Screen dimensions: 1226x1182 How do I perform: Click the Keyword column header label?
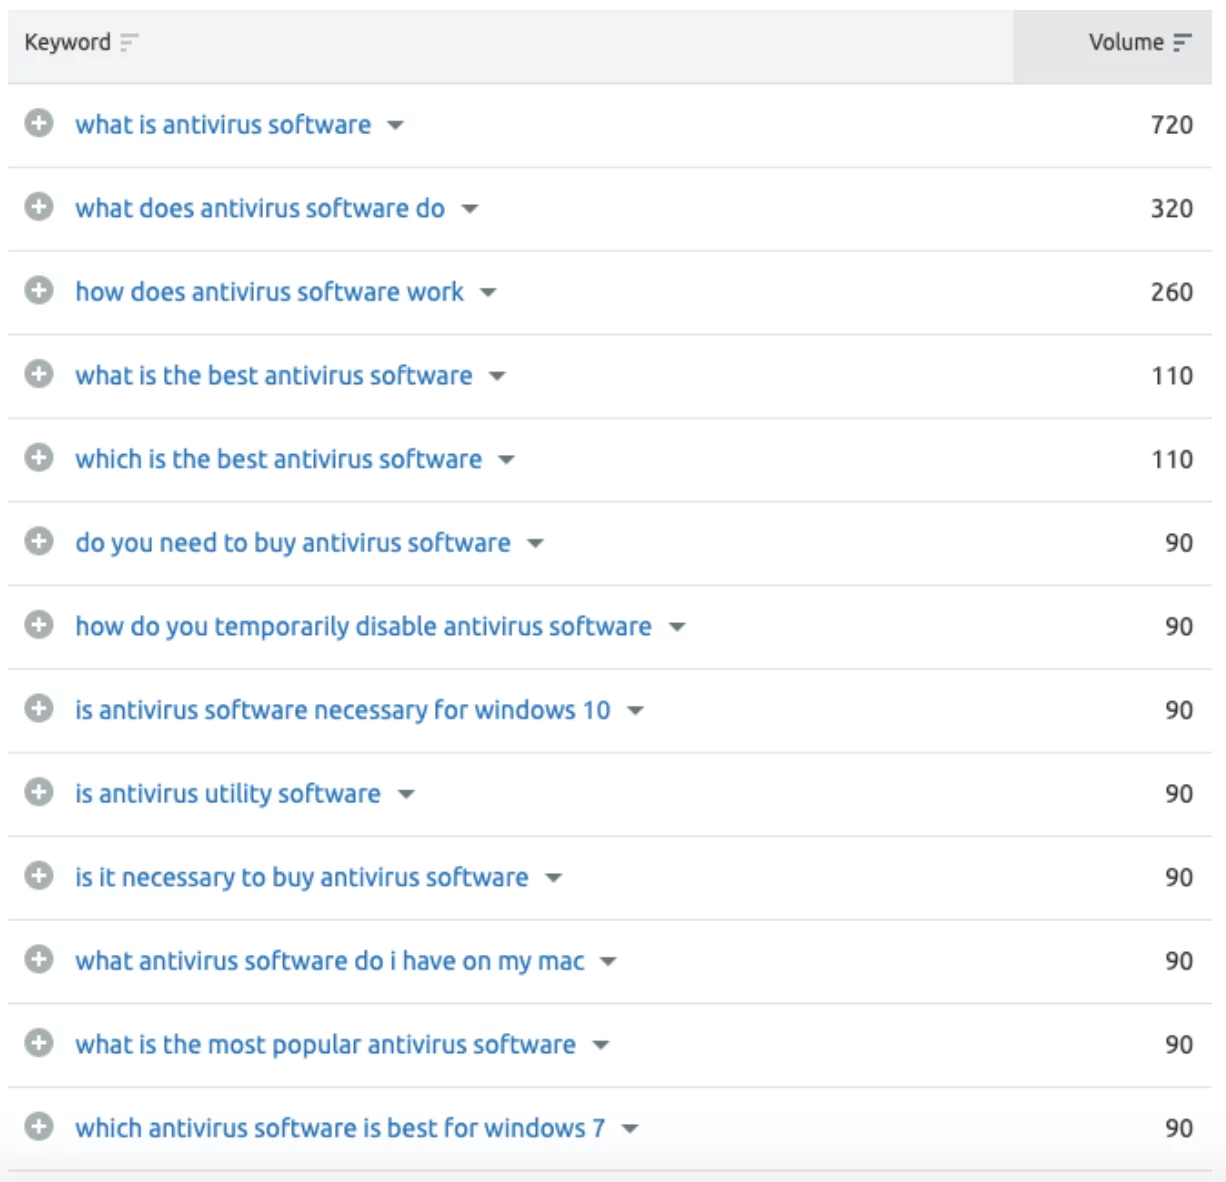[67, 42]
